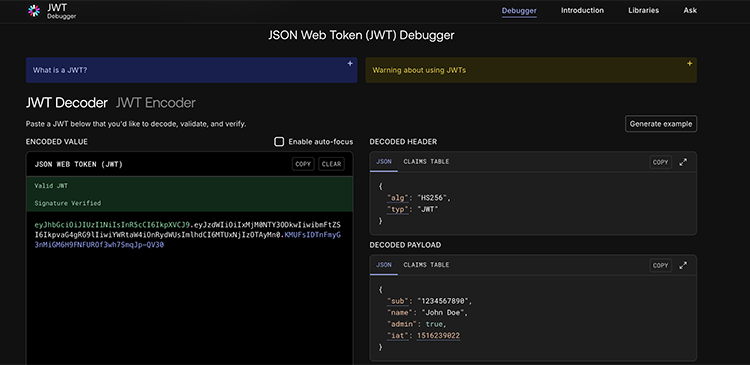Switch to the JWT Encoder tab
This screenshot has width=750, height=365.
click(155, 103)
